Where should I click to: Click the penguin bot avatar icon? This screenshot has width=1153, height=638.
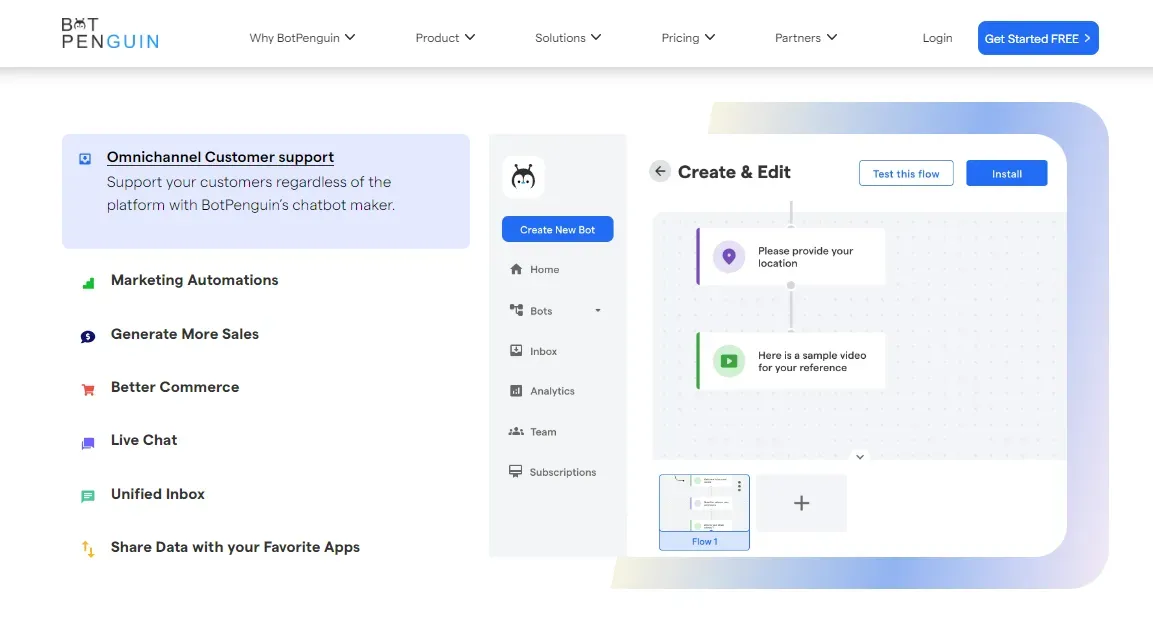pos(524,177)
